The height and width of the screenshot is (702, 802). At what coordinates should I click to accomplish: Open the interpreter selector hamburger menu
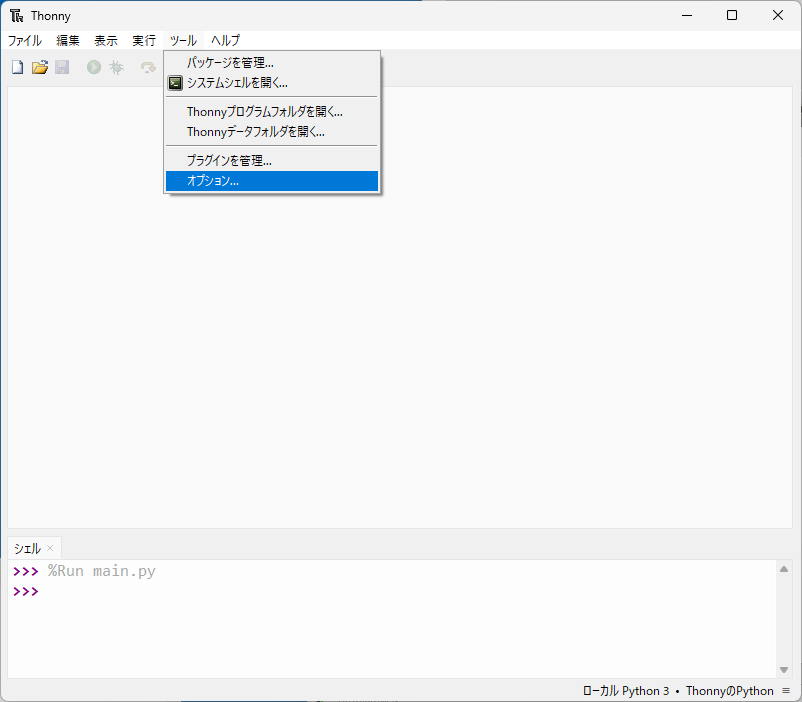point(786,691)
